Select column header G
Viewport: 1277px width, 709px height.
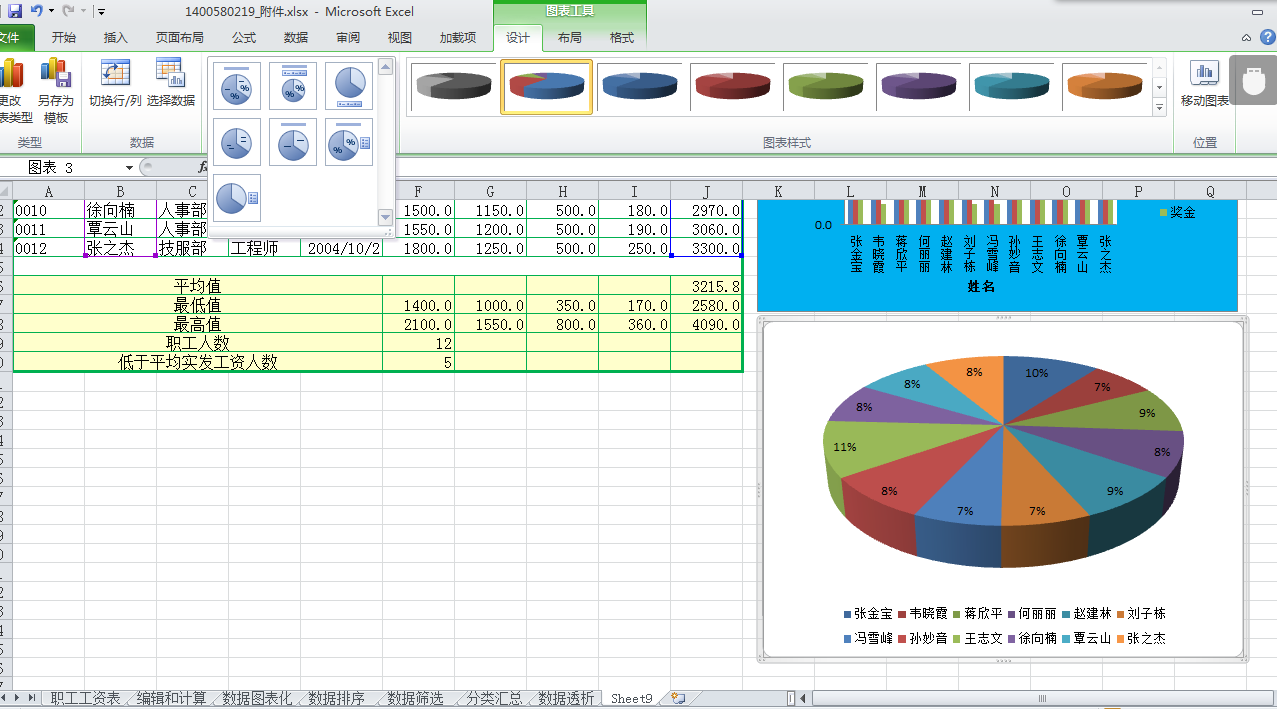[x=491, y=191]
